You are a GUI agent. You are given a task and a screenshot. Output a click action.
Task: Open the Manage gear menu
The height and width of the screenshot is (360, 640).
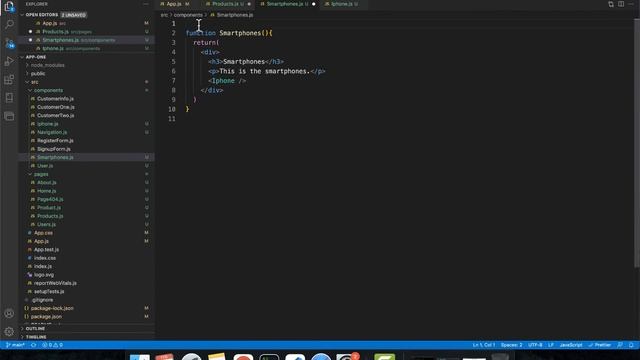9,331
